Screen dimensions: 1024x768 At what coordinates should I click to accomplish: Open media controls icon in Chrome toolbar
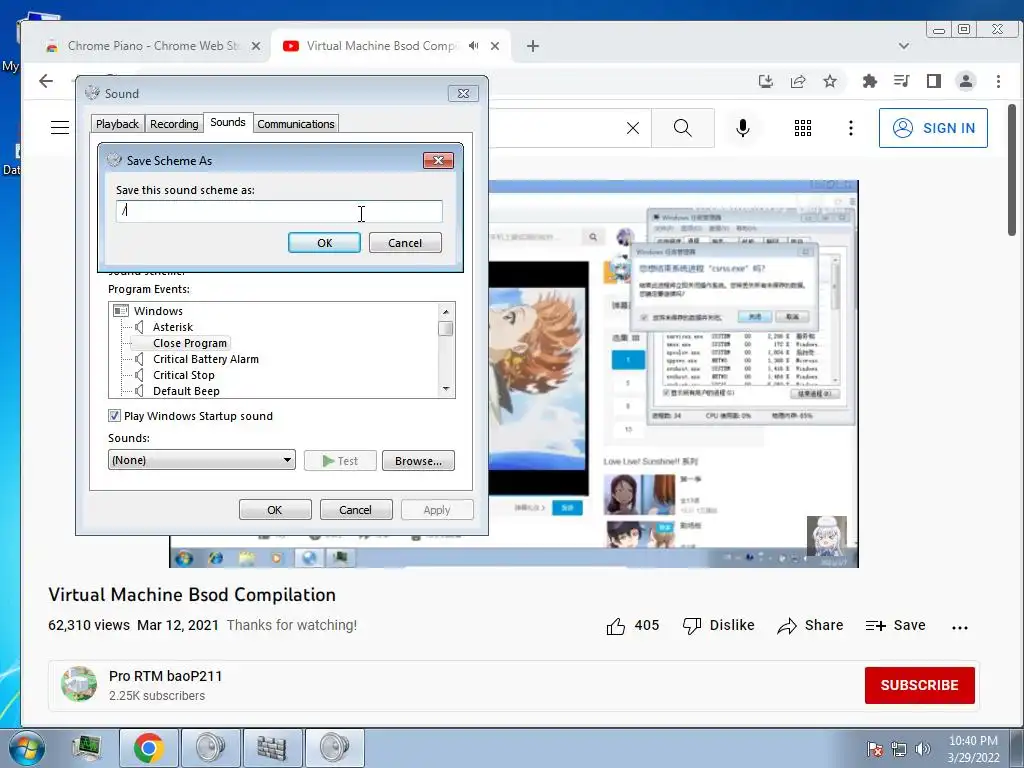[x=901, y=81]
